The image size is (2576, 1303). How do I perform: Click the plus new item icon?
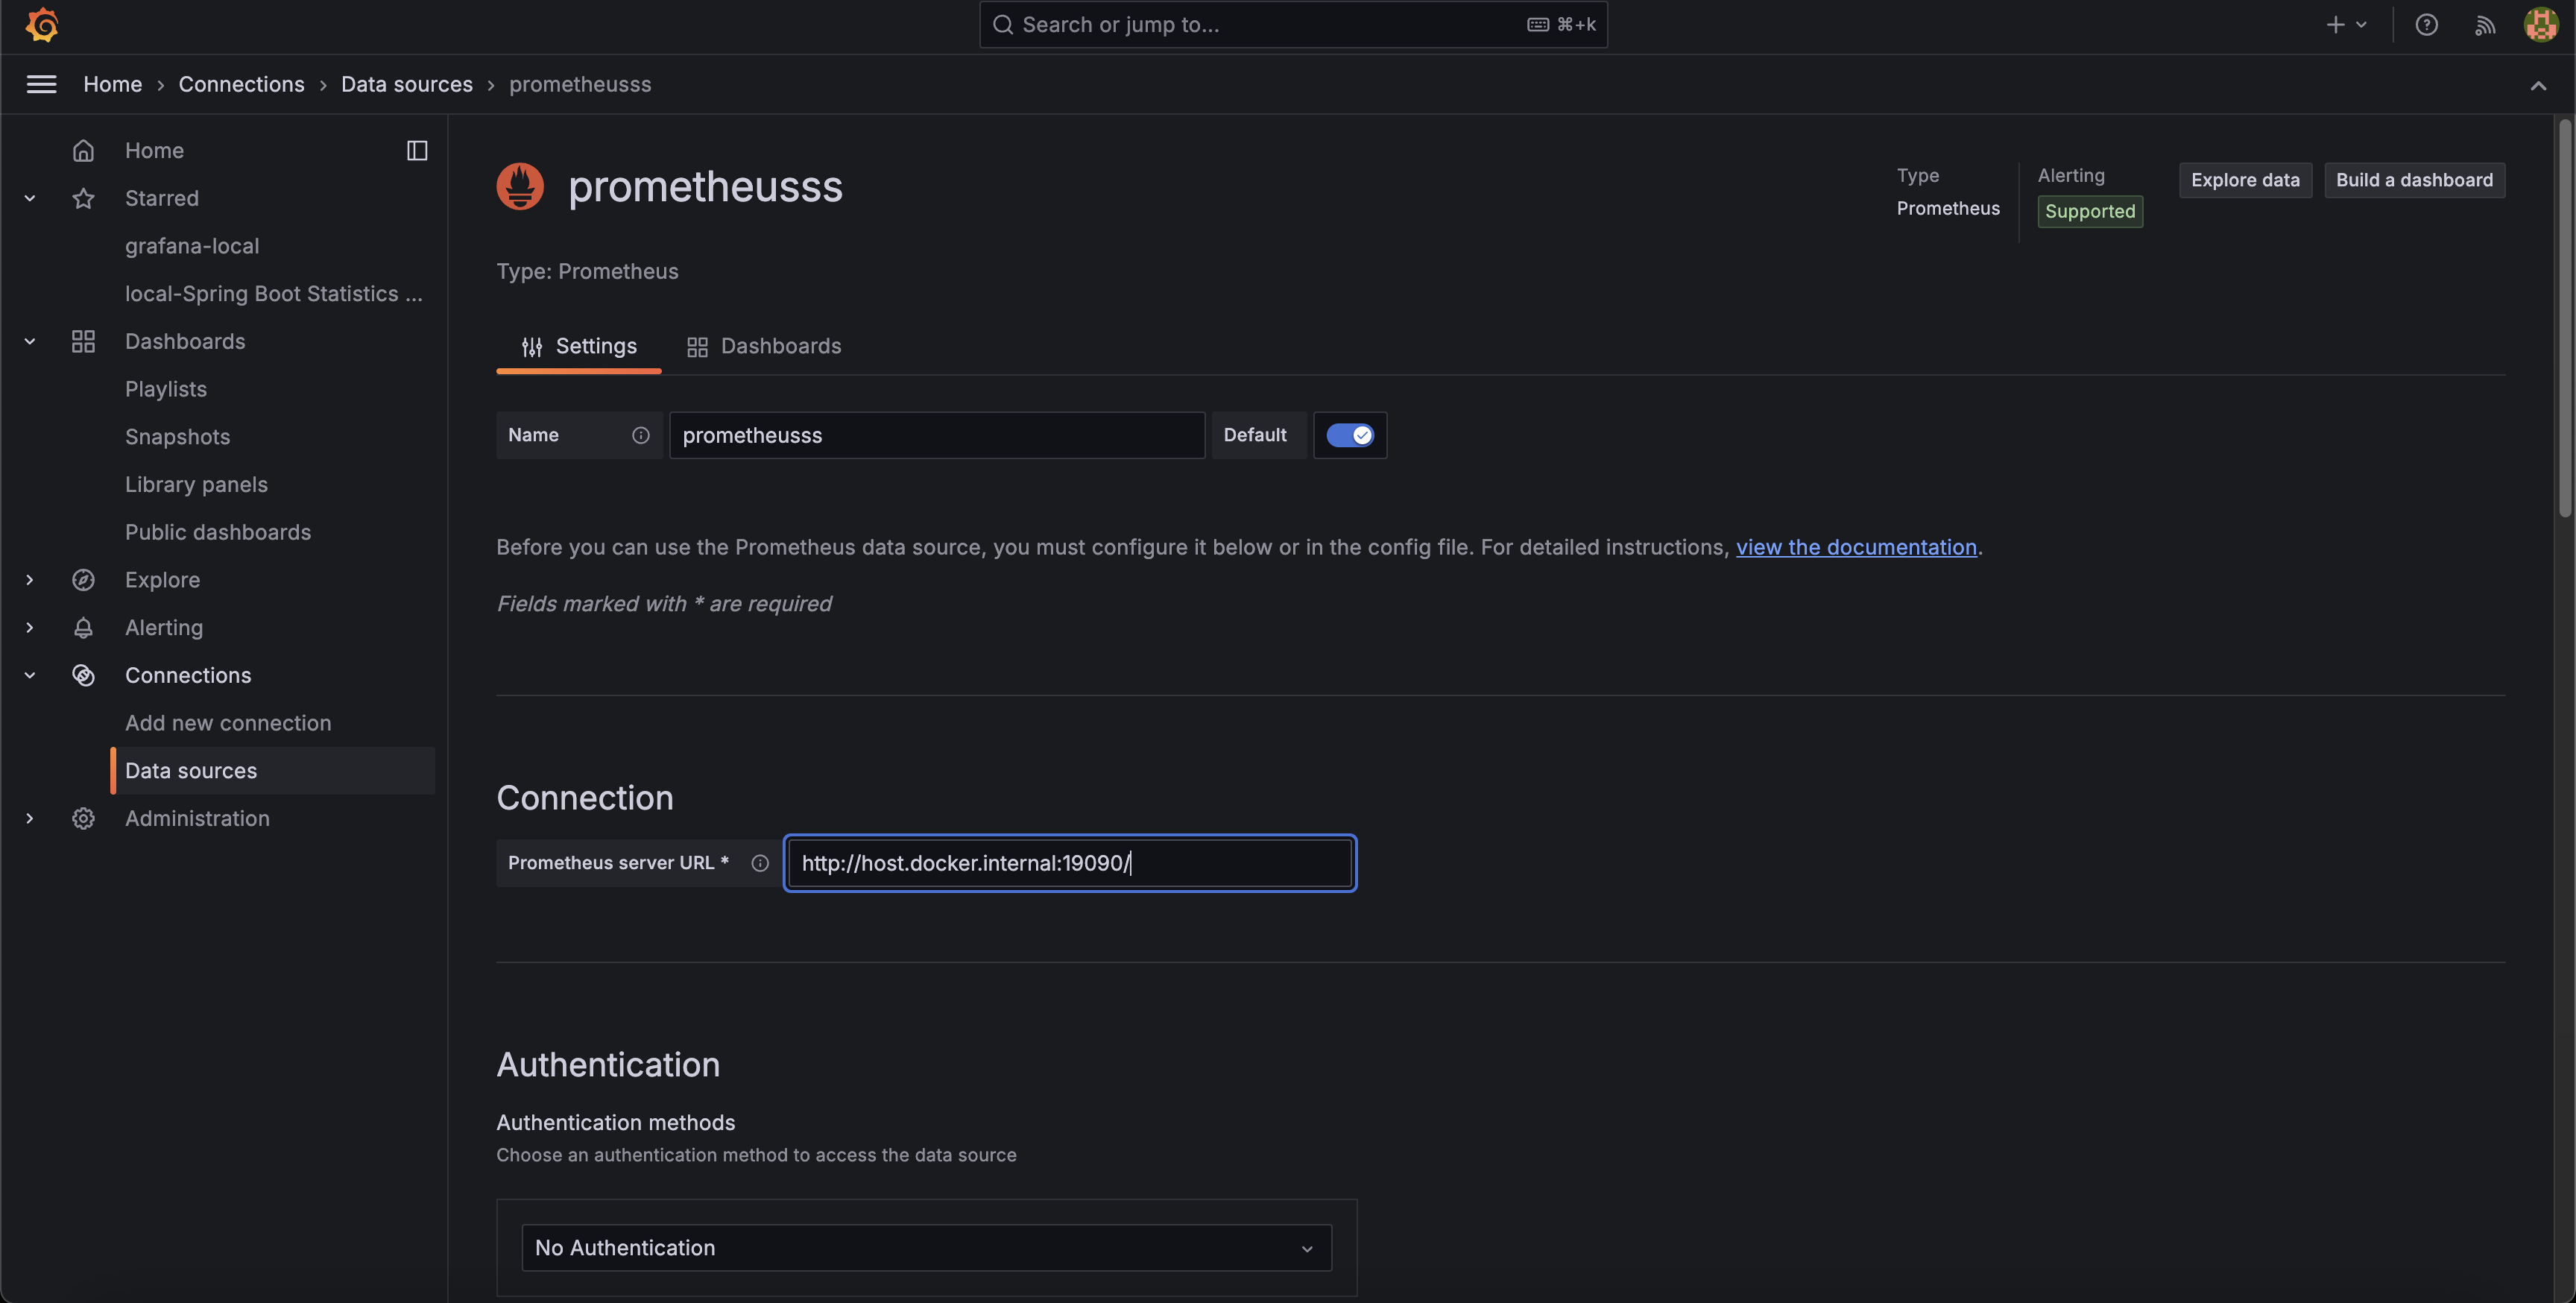click(2336, 25)
